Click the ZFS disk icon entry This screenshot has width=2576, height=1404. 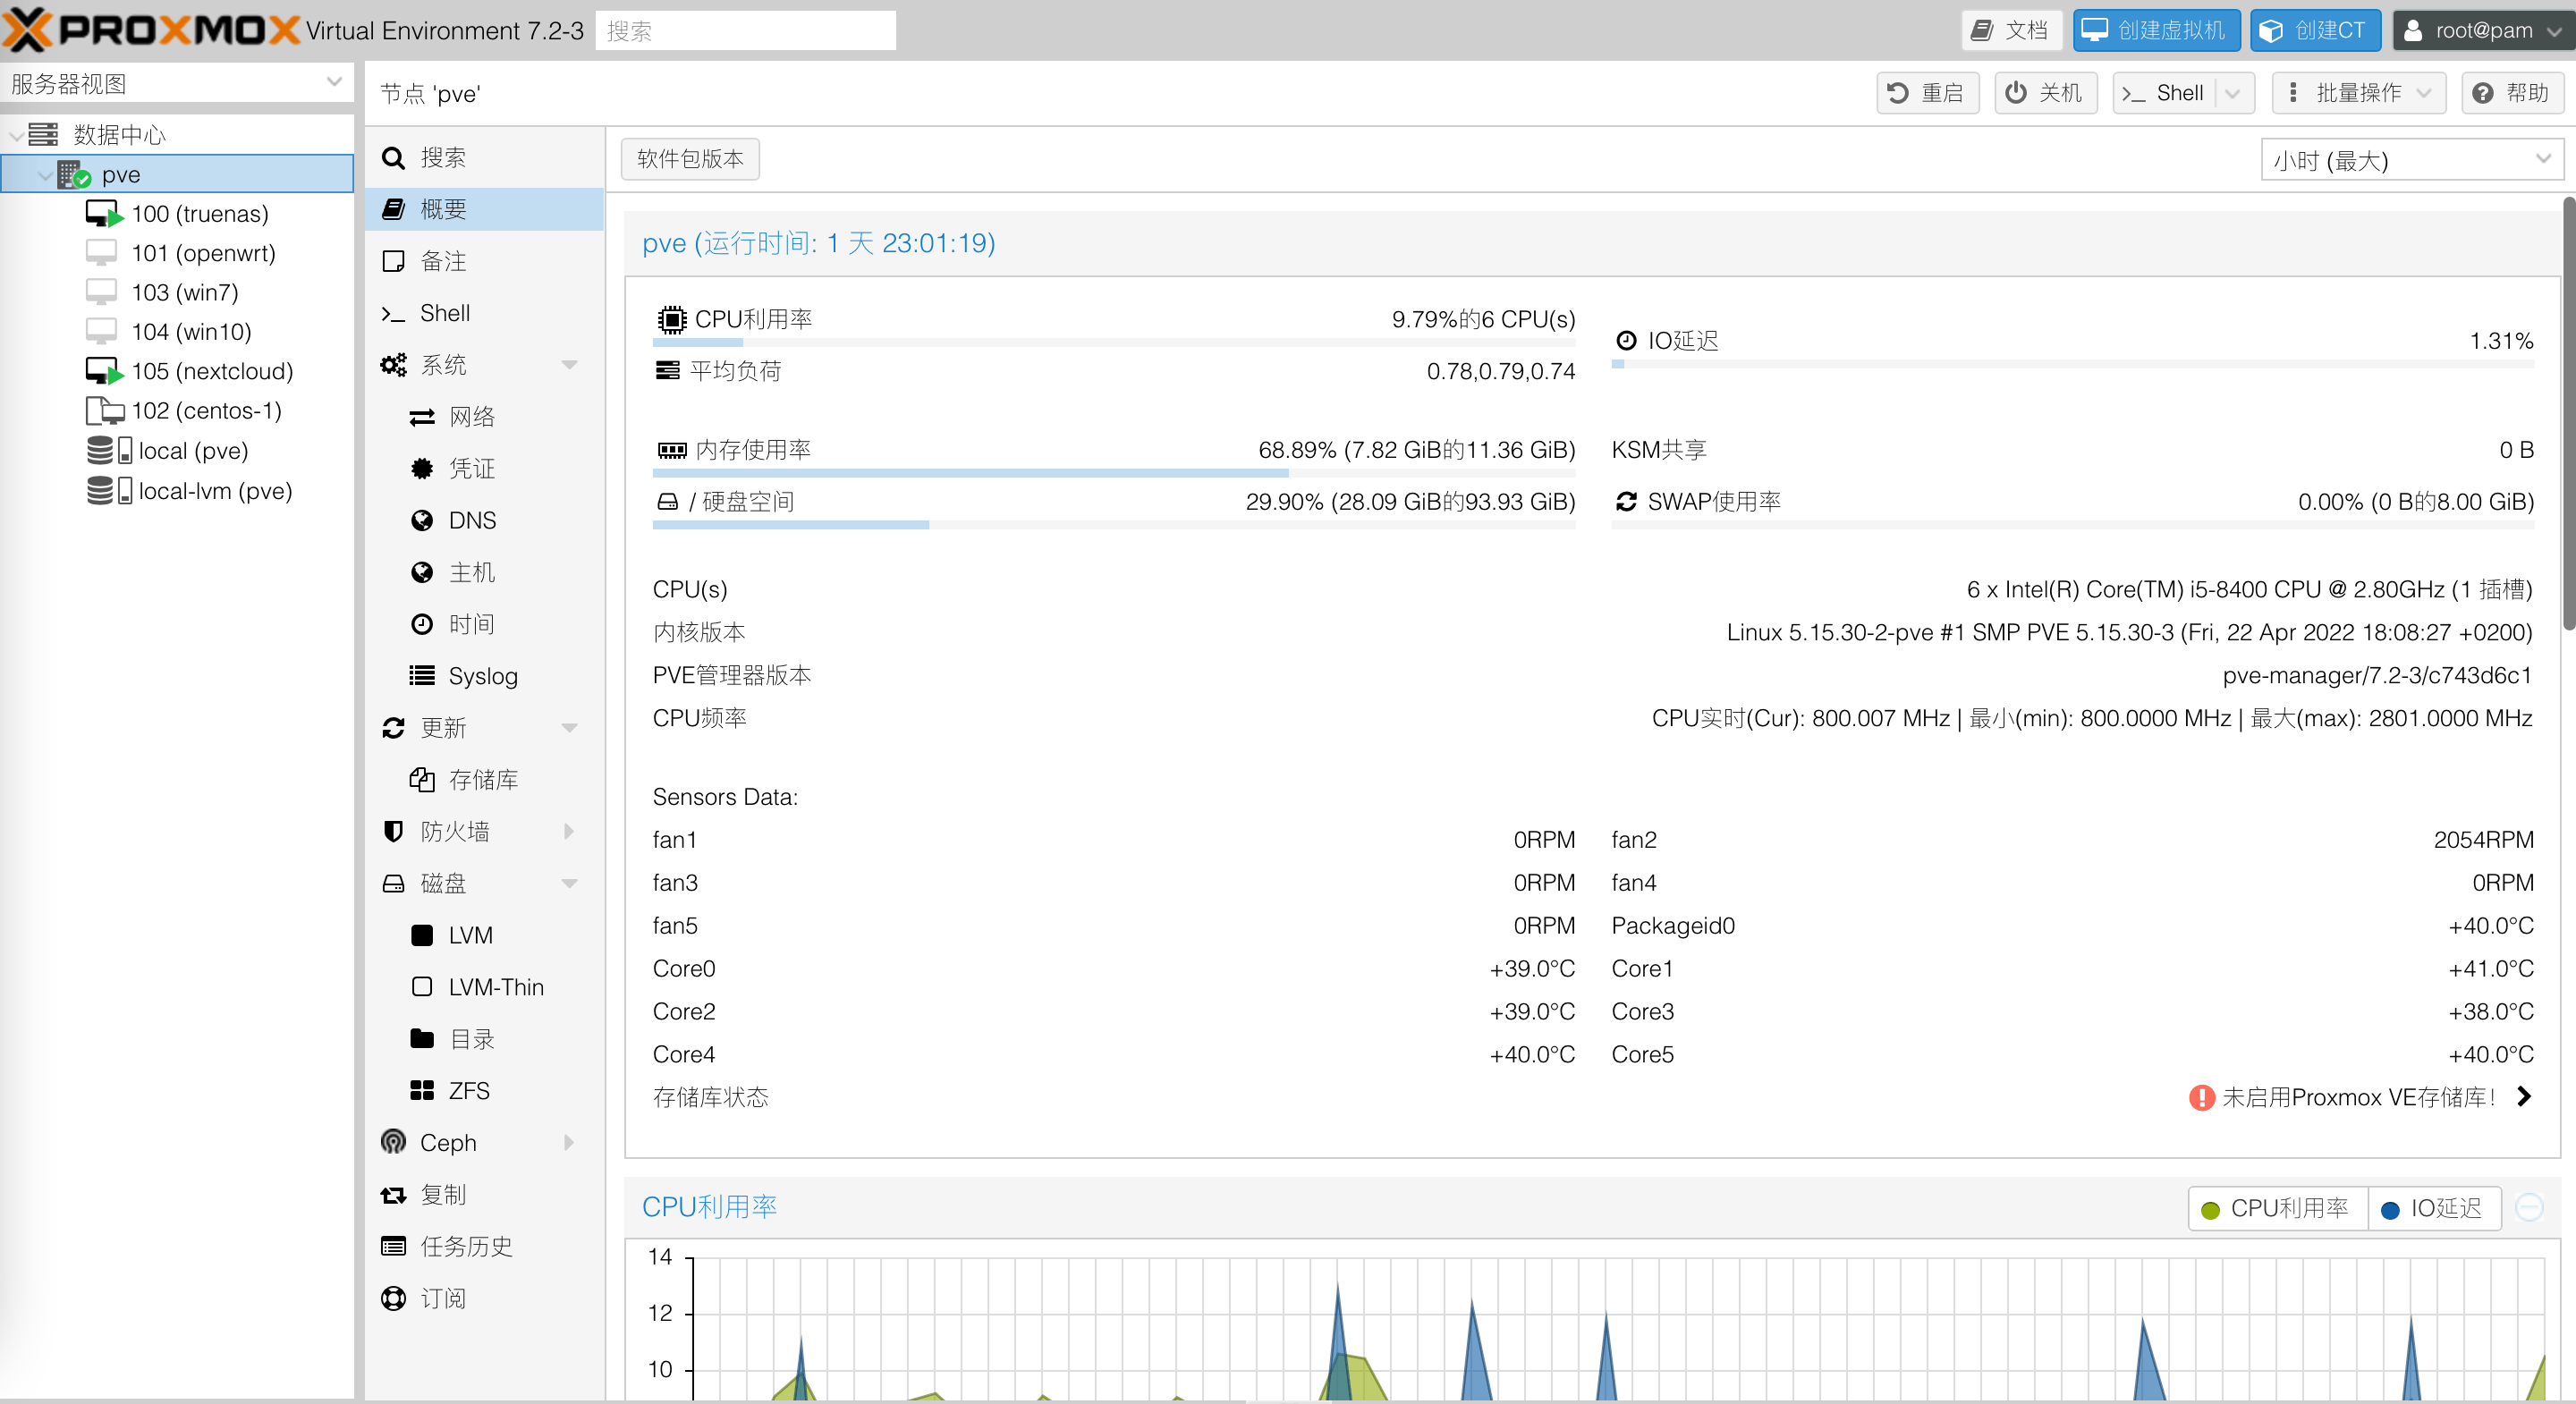point(422,1090)
